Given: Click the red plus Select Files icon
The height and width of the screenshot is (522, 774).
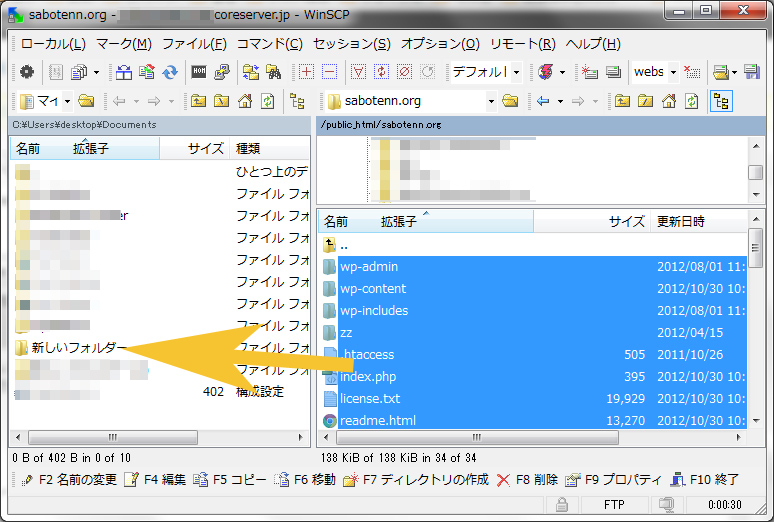Looking at the screenshot, I should click(x=306, y=72).
